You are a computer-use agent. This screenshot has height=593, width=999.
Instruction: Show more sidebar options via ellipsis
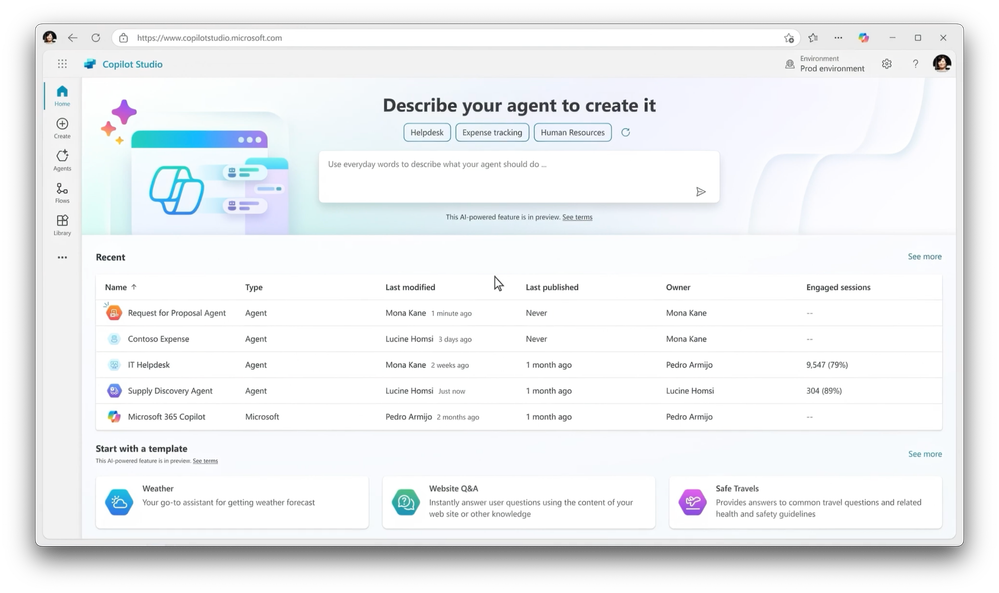tap(62, 257)
